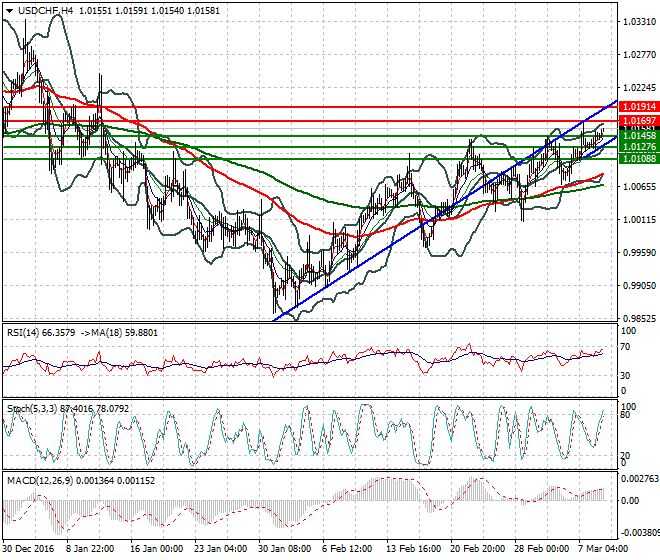The image size is (660, 560).
Task: Click the 0.99050 price scale value
Action: point(639,285)
